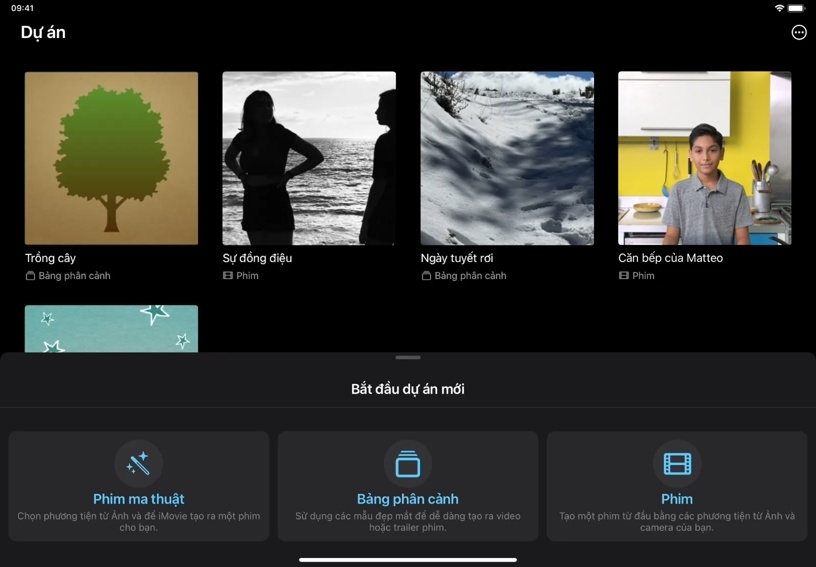This screenshot has height=567, width=816.
Task: Click the storyboard type icon under Trồng cây
Action: (30, 276)
